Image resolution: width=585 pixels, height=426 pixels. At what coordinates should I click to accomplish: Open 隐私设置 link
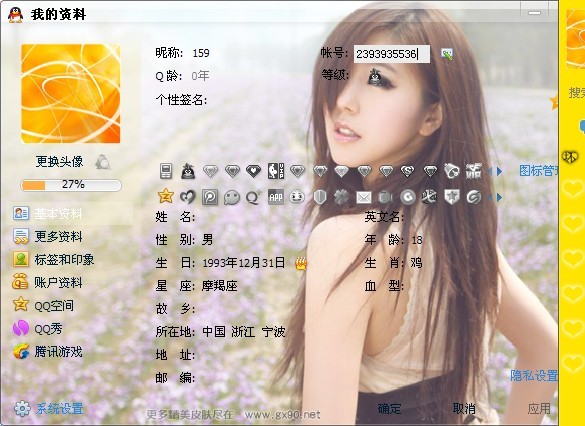[x=534, y=375]
